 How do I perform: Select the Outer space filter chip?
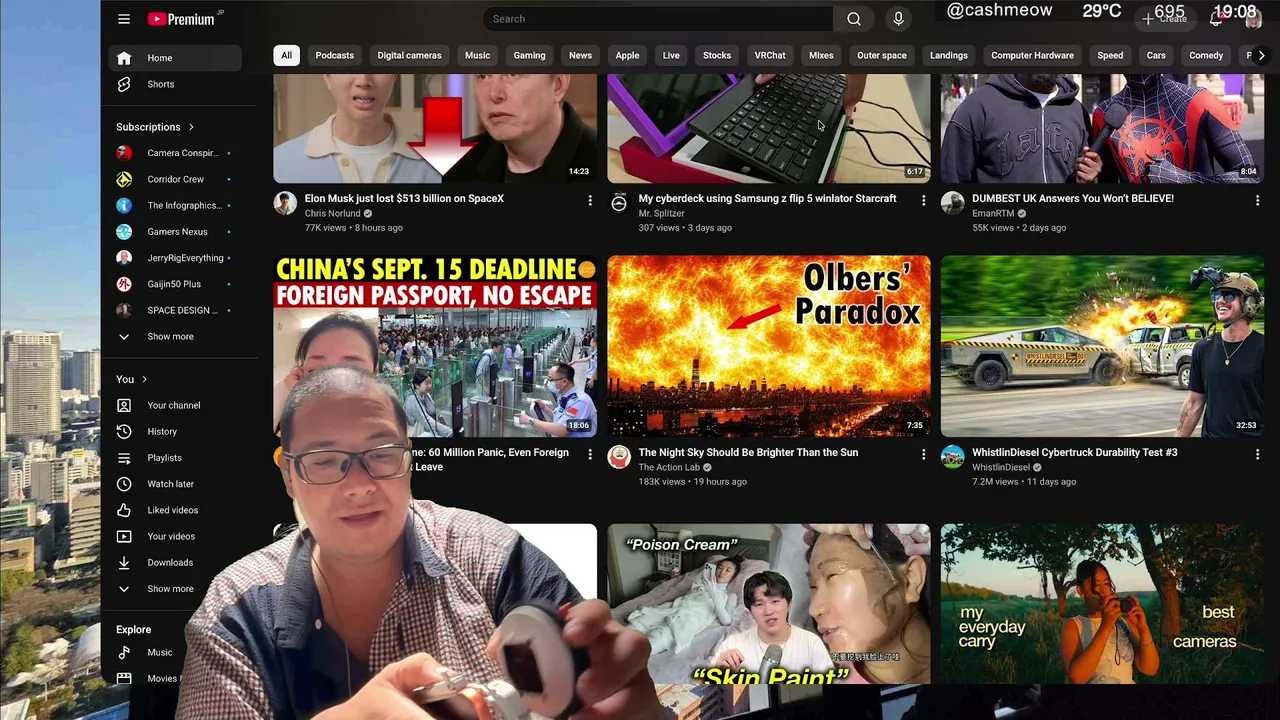pos(881,55)
